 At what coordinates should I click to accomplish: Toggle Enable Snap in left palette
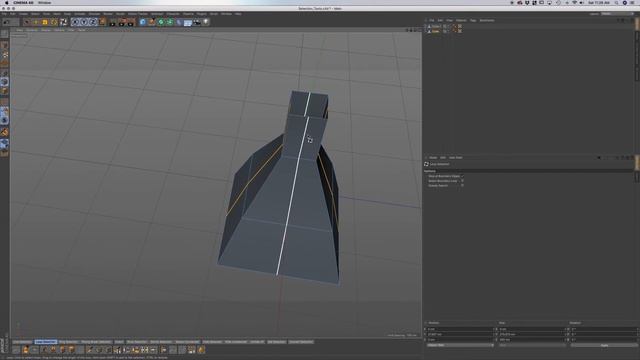4,132
